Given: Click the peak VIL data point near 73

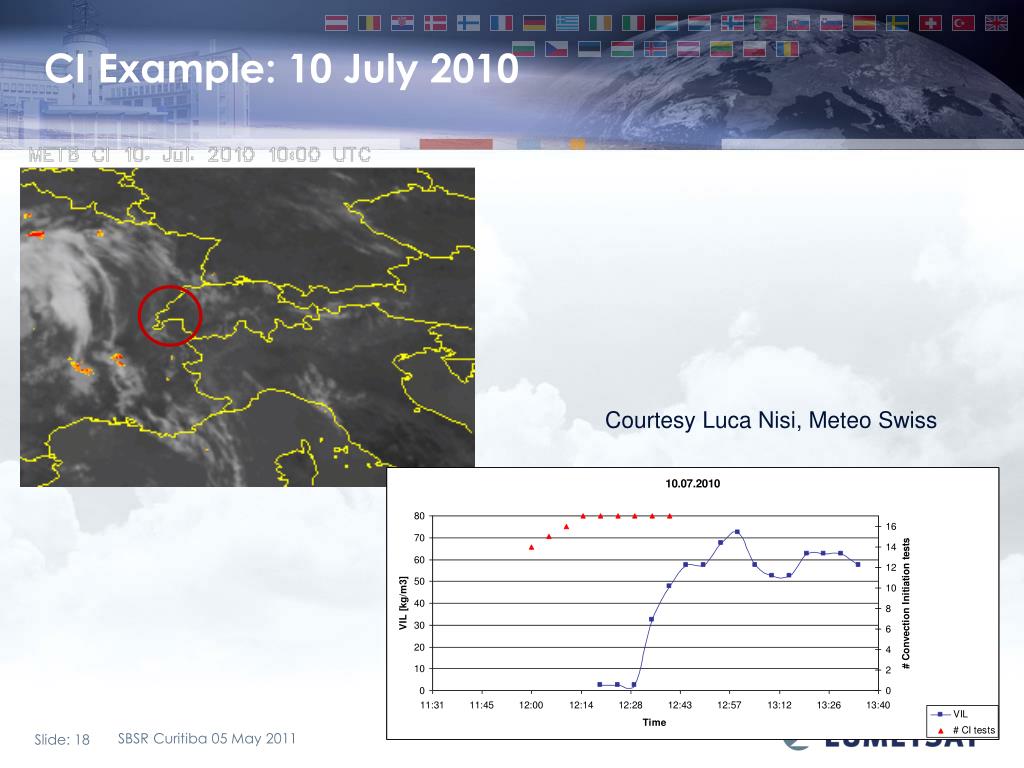Looking at the screenshot, I should click(737, 532).
